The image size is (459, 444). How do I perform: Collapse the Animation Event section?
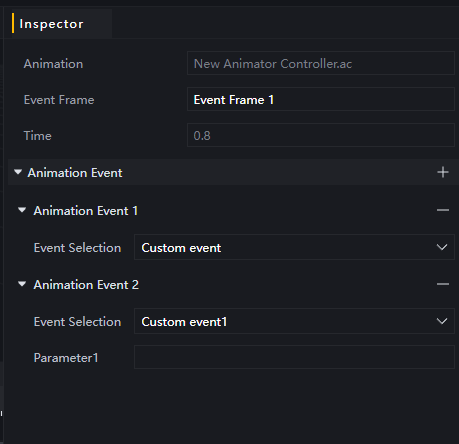point(18,172)
